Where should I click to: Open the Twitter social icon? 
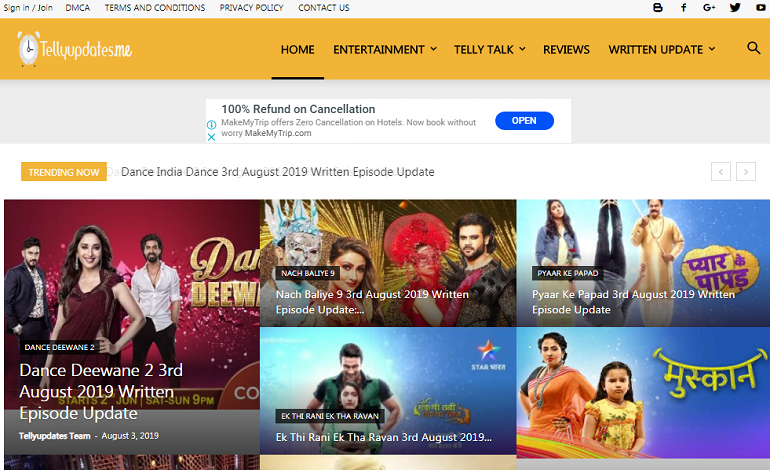pos(735,7)
